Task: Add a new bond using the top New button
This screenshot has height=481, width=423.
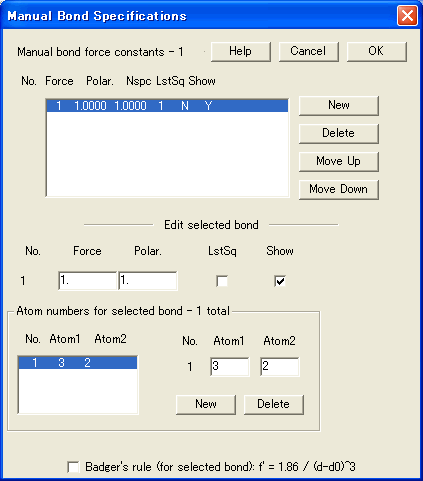Action: pos(339,106)
